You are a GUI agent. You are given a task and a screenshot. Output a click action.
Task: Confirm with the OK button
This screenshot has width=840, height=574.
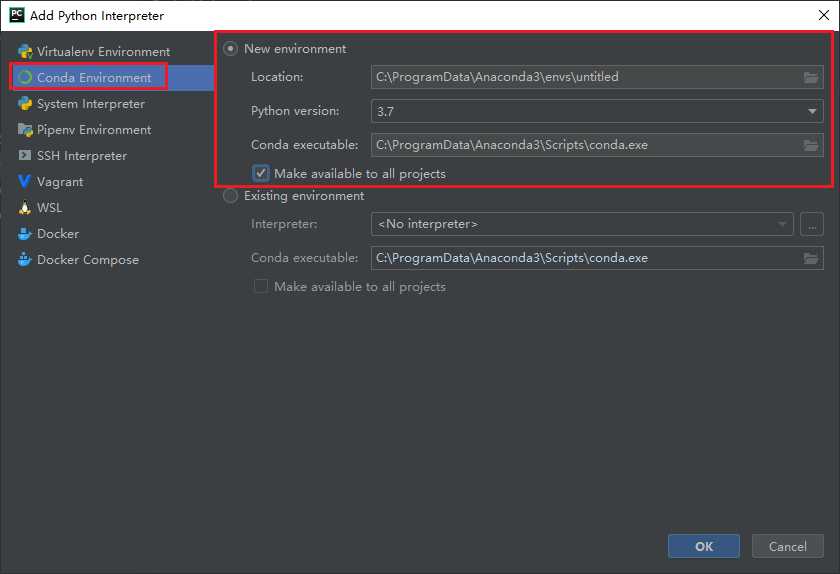(x=703, y=546)
